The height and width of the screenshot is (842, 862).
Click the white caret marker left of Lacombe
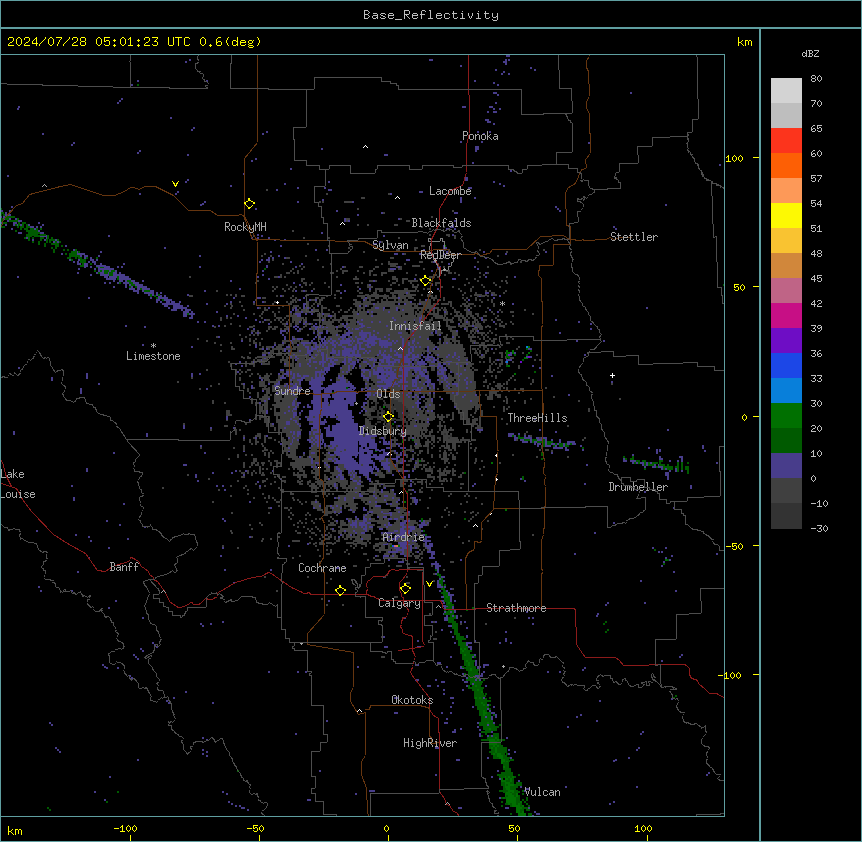coord(397,197)
